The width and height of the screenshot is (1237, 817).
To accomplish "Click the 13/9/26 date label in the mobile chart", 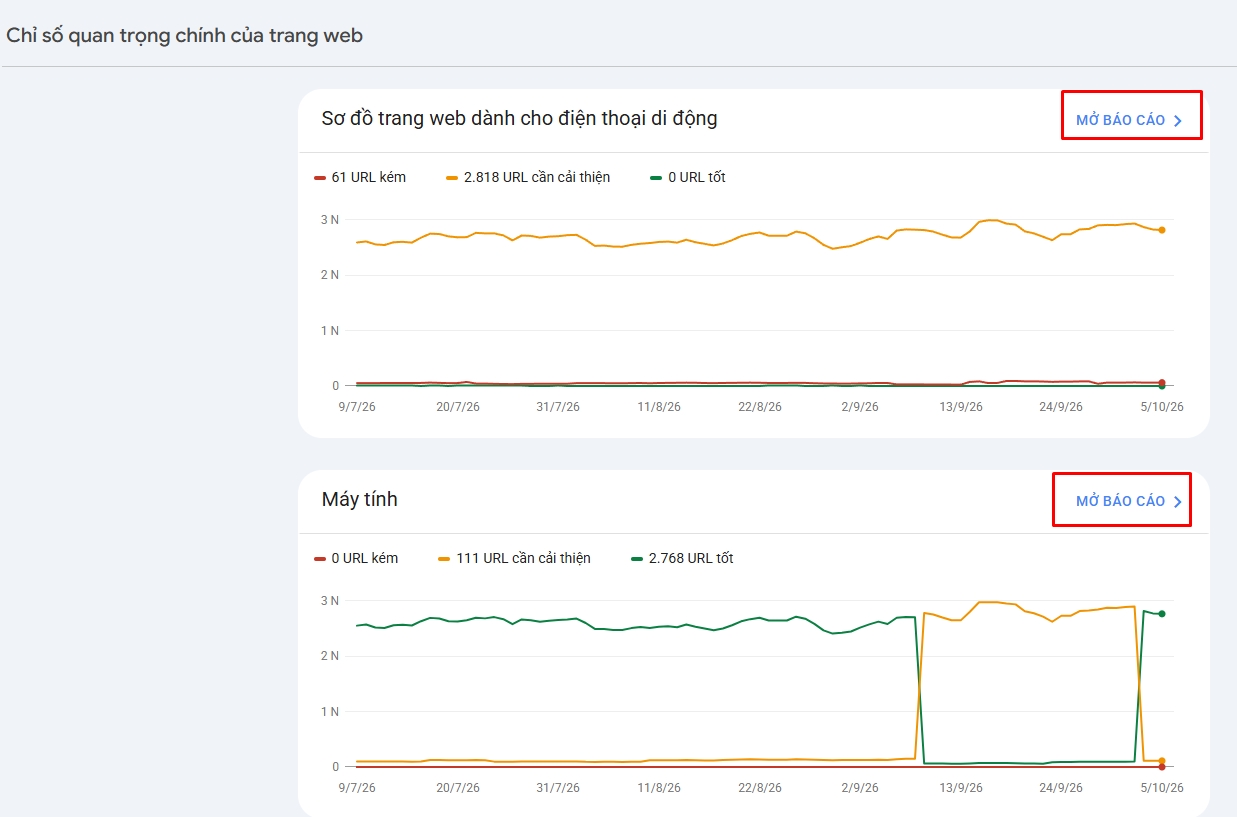I will coord(962,407).
